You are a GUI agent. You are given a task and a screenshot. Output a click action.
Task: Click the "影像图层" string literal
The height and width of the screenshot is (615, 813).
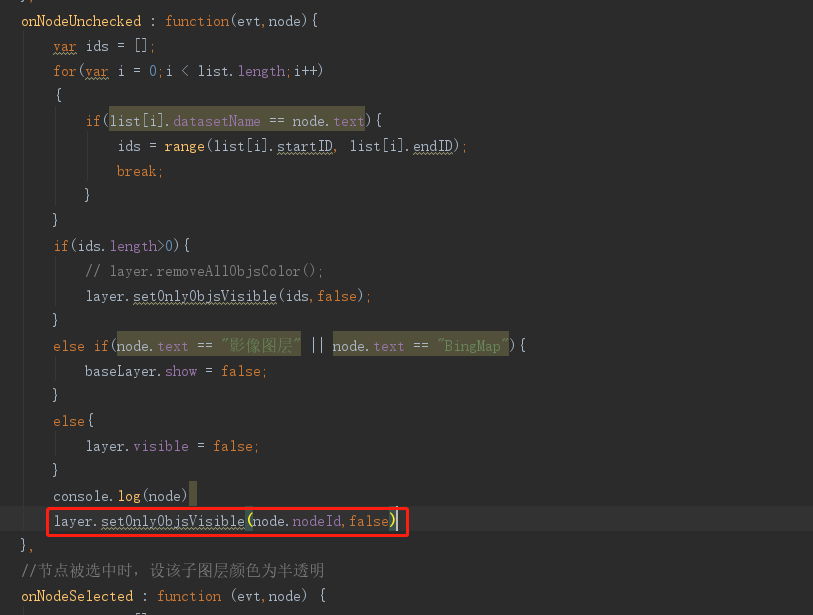(261, 346)
